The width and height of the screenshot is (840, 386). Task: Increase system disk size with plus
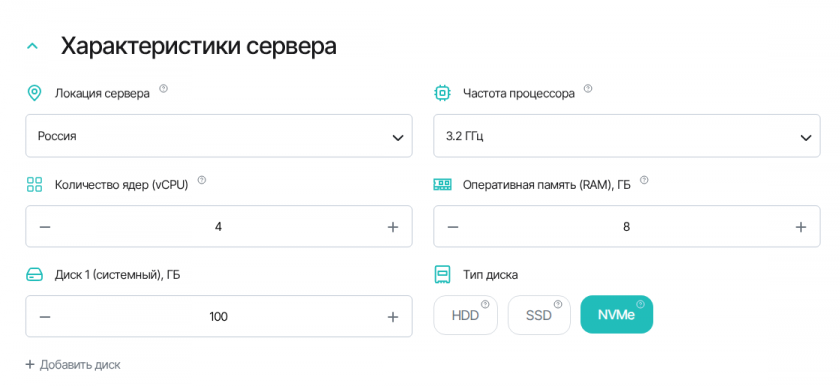tap(393, 317)
